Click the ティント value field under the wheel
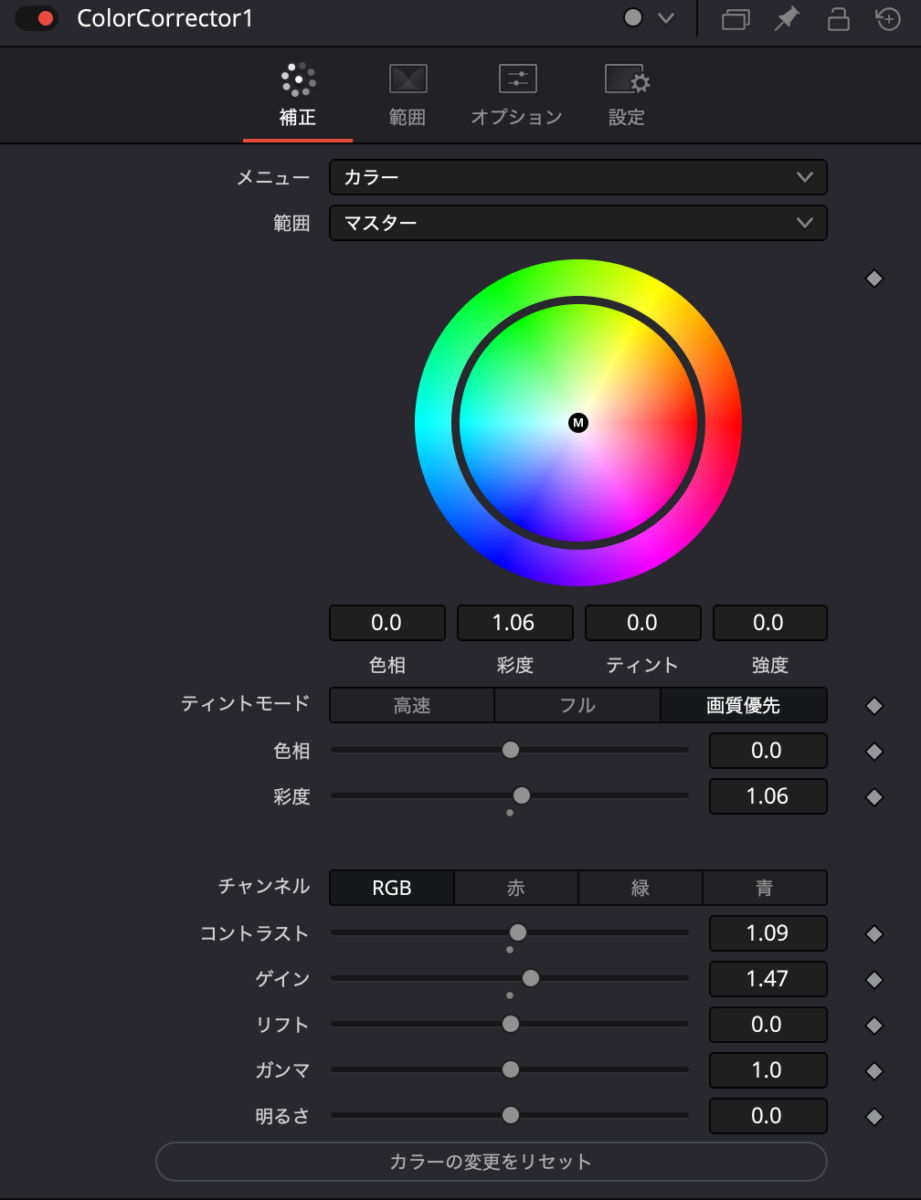Viewport: 921px width, 1200px height. point(642,623)
